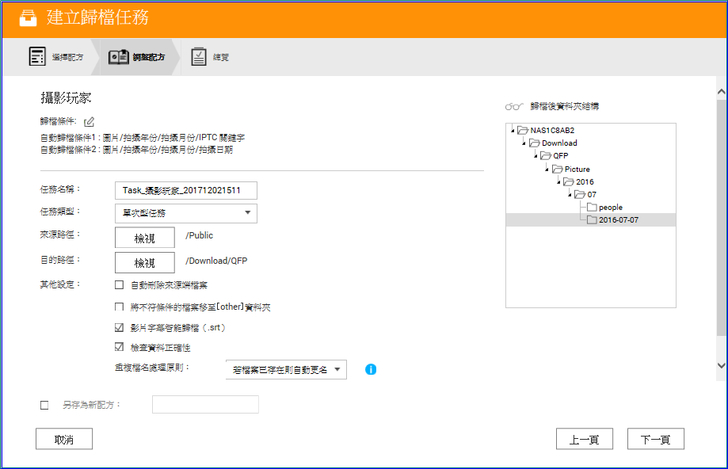Image resolution: width=728 pixels, height=469 pixels.
Task: Open the blue info icon for duplicate handling
Action: [x=370, y=369]
